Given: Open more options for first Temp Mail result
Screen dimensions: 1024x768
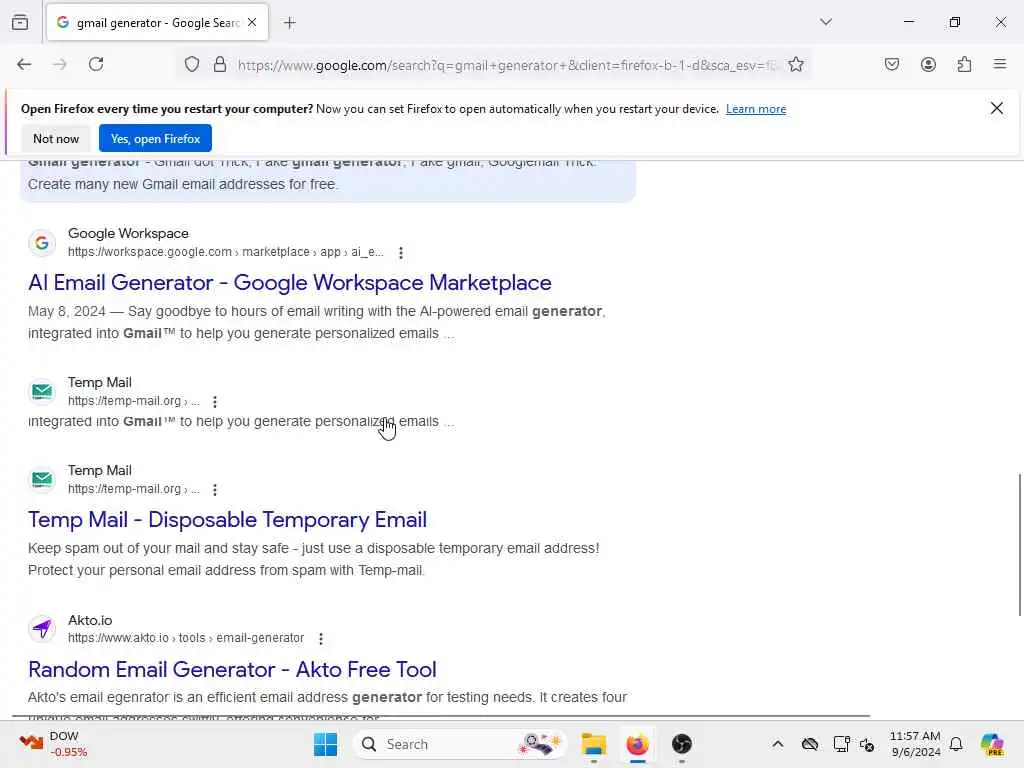Looking at the screenshot, I should click(x=215, y=402).
